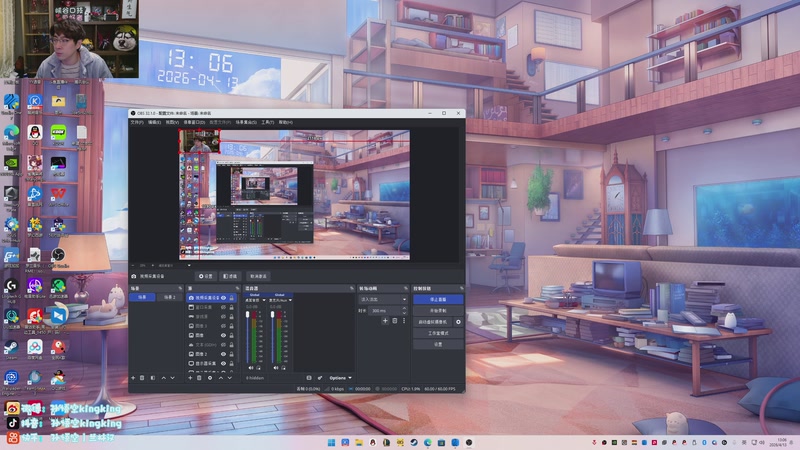Open the KOOK desktop shortcut

pyautogui.click(x=58, y=135)
